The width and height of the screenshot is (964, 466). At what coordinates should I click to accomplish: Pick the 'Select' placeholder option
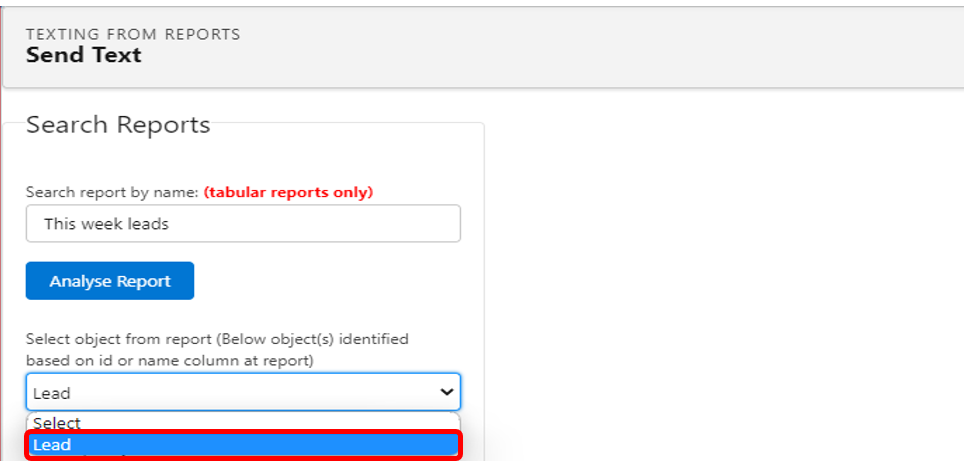point(57,423)
